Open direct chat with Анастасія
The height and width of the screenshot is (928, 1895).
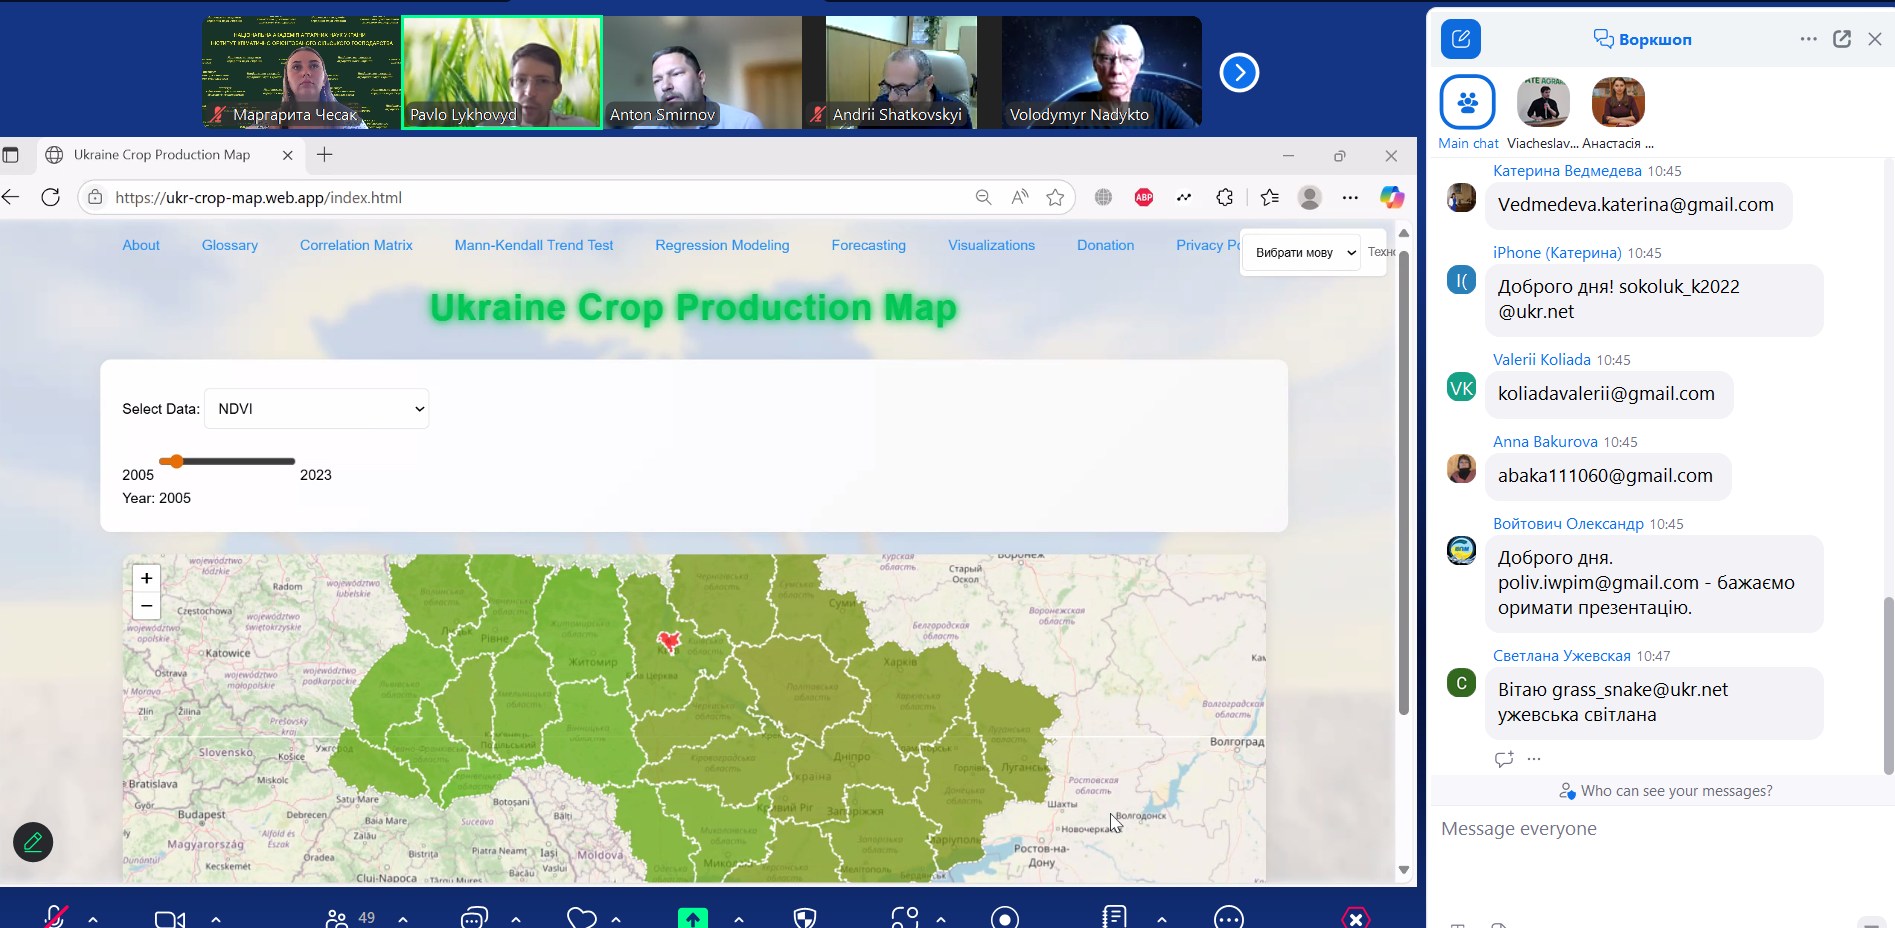tap(1618, 113)
